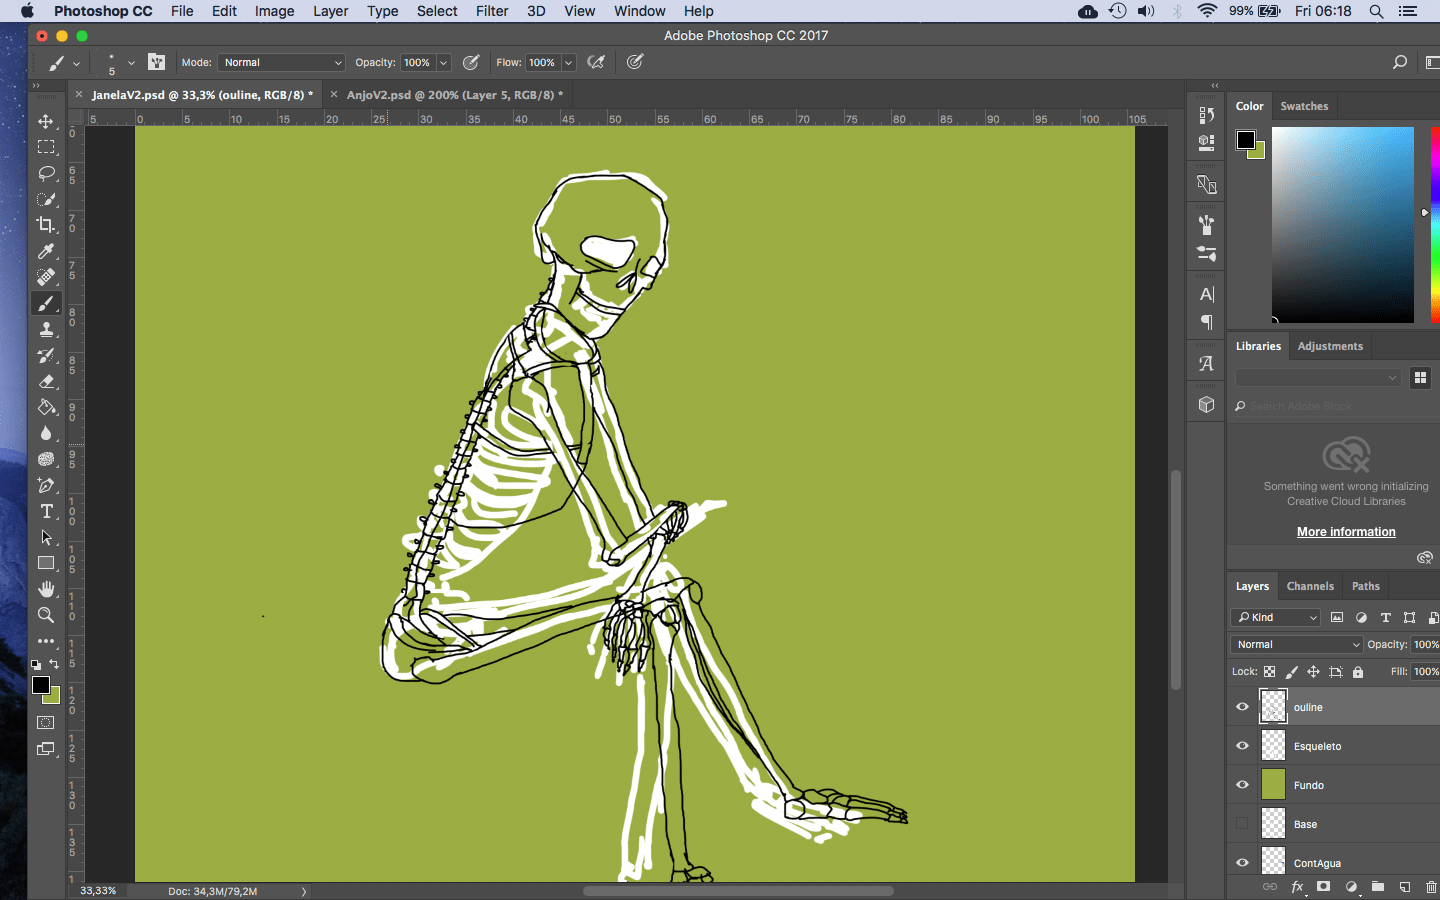Select the Move tool
Image resolution: width=1440 pixels, height=900 pixels.
pos(46,121)
